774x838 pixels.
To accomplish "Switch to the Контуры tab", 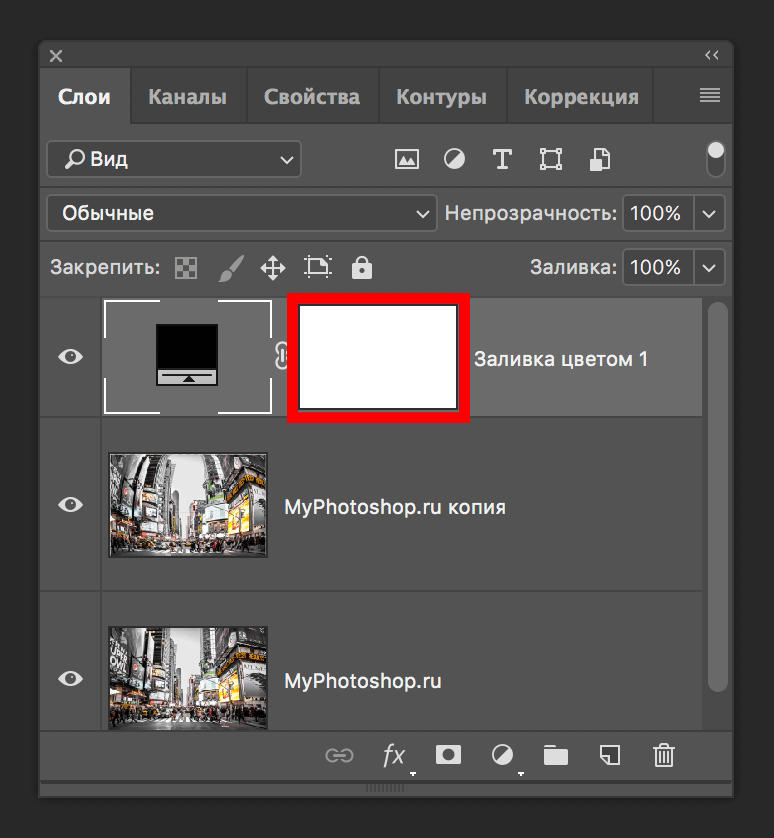I will pos(442,97).
